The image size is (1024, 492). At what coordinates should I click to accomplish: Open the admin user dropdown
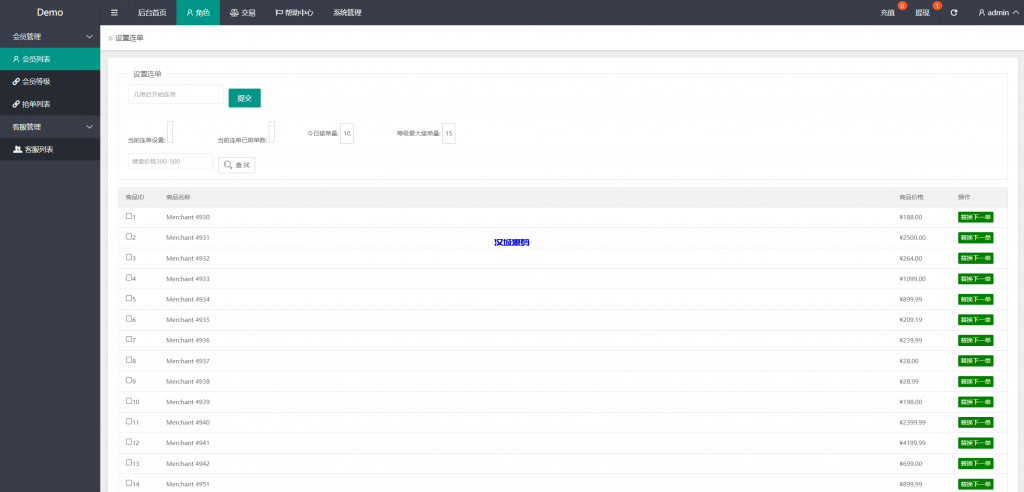[x=993, y=13]
